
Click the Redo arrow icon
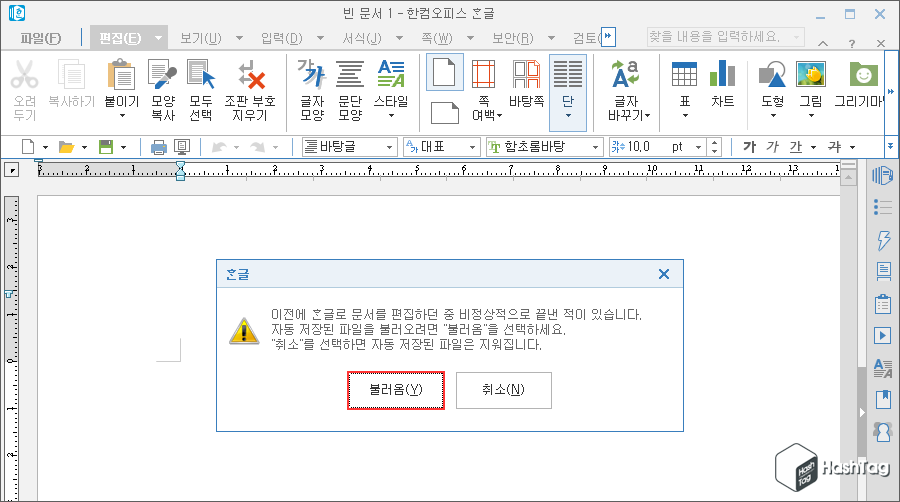258,147
